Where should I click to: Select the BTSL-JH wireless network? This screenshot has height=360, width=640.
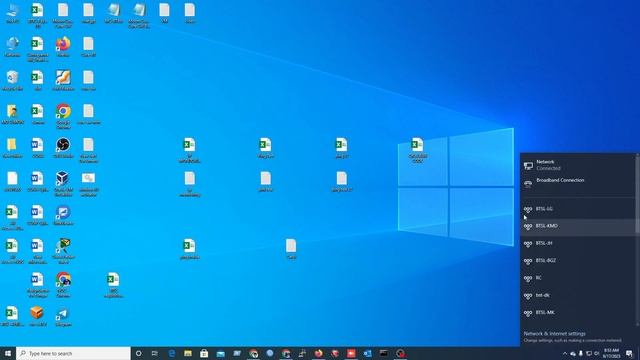[x=577, y=243]
